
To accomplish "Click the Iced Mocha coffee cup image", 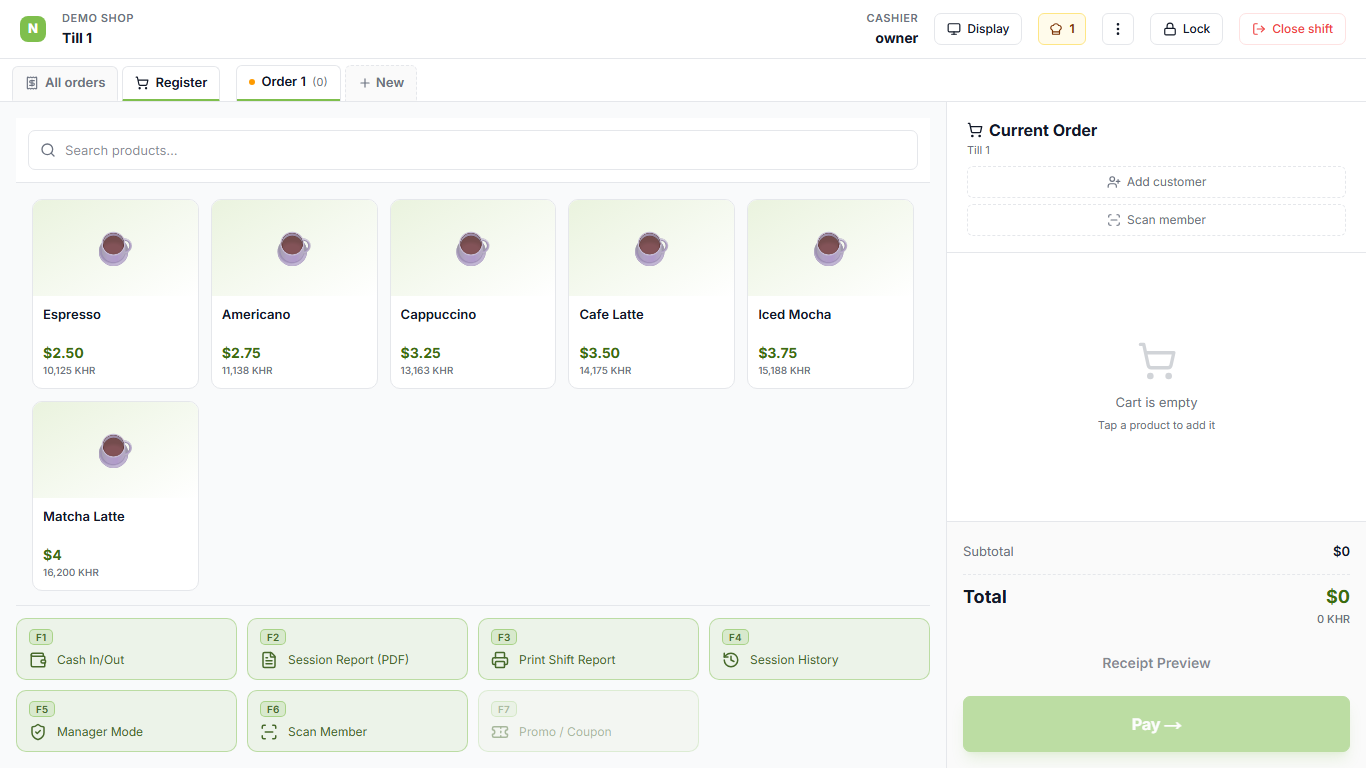I will pos(830,247).
